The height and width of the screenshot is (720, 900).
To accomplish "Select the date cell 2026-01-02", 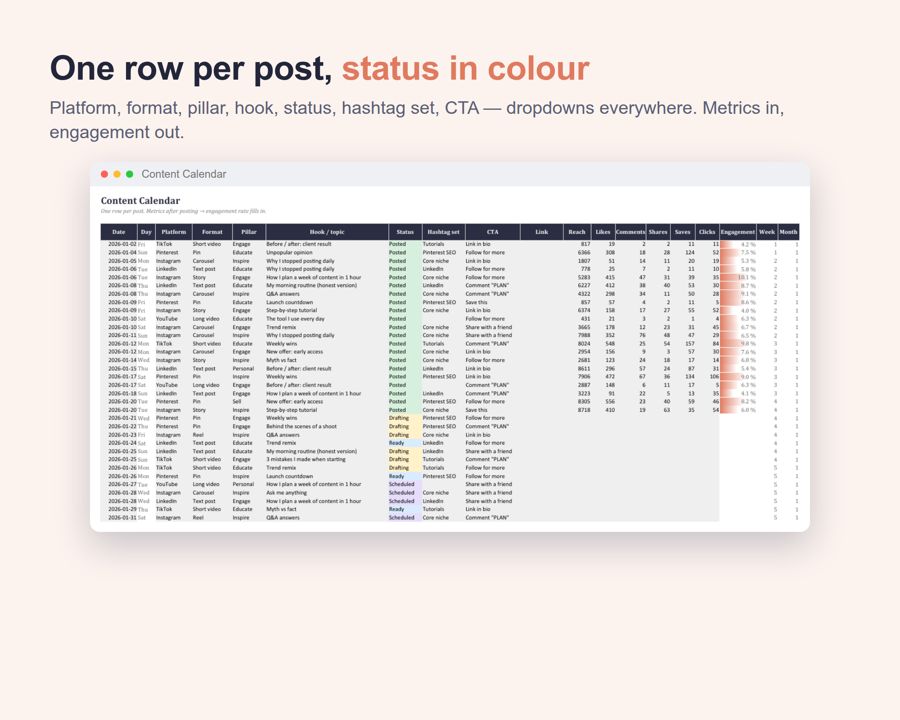I will click(x=122, y=244).
